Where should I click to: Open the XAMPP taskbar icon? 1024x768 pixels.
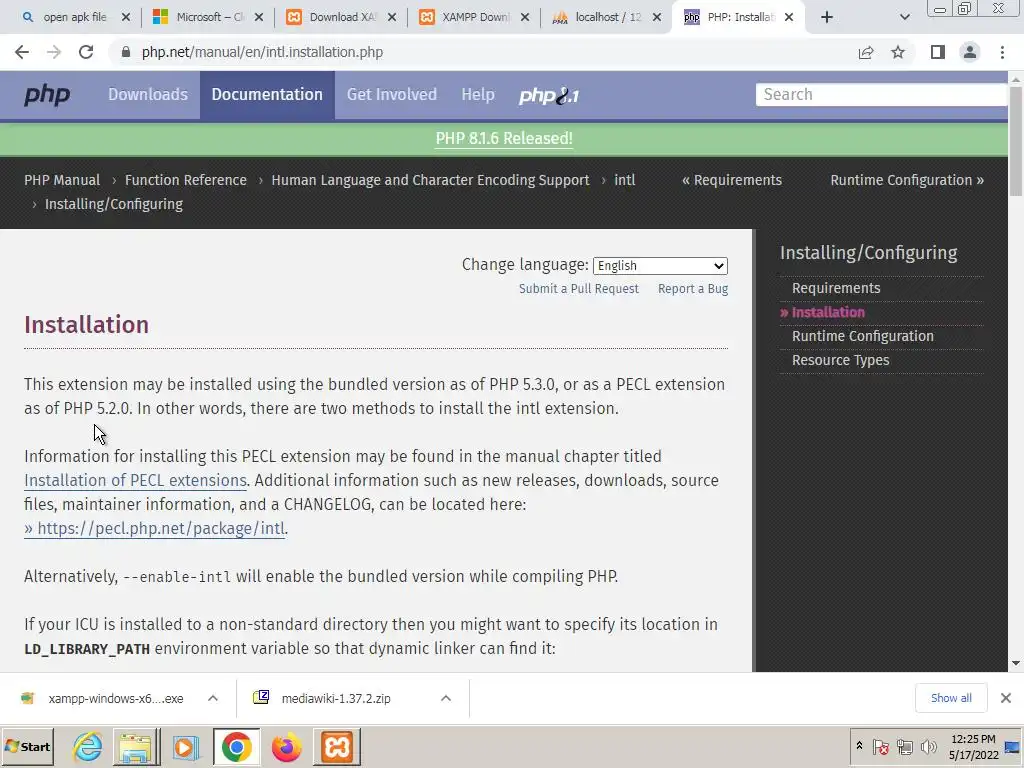(337, 747)
